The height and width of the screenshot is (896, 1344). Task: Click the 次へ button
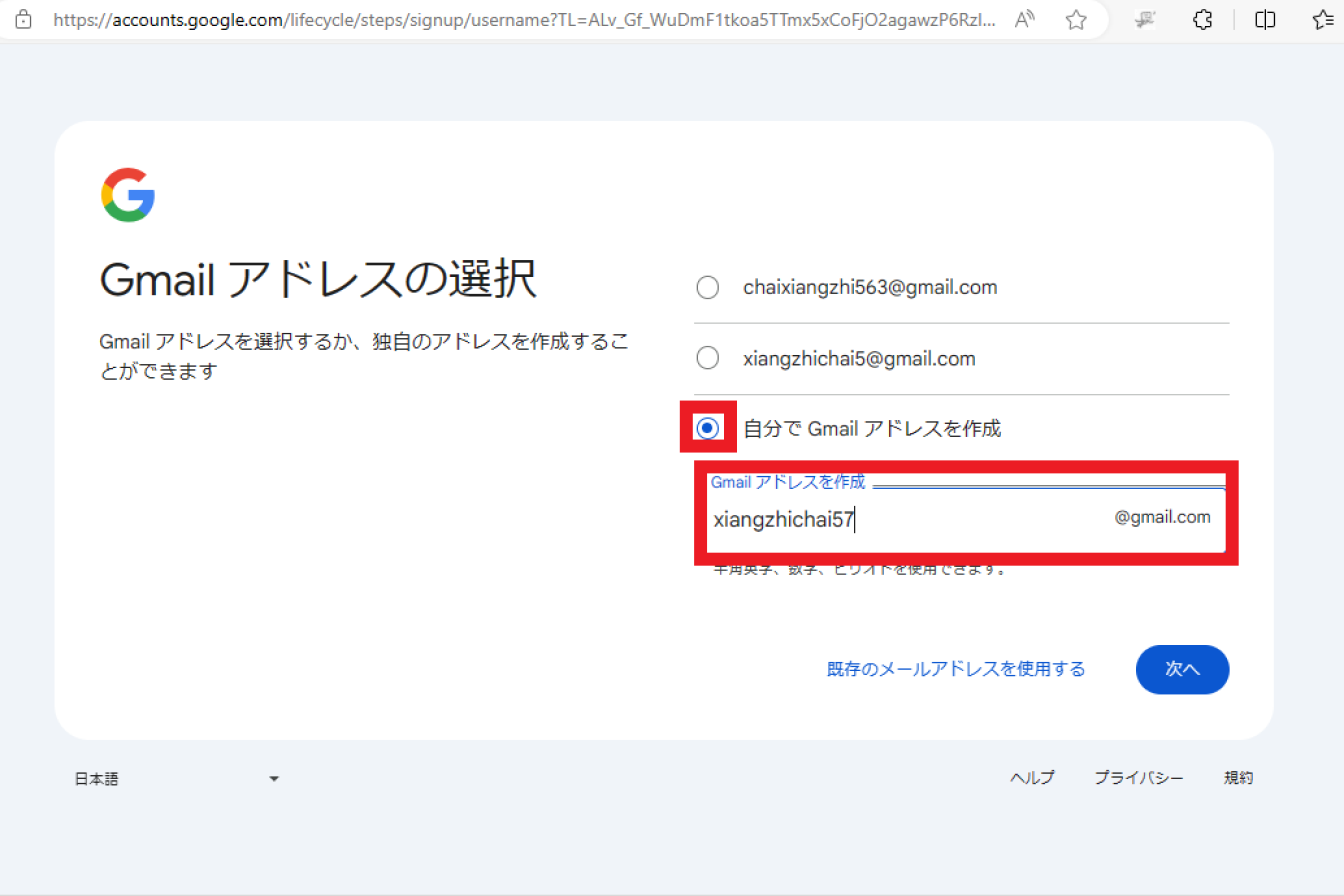[1182, 669]
